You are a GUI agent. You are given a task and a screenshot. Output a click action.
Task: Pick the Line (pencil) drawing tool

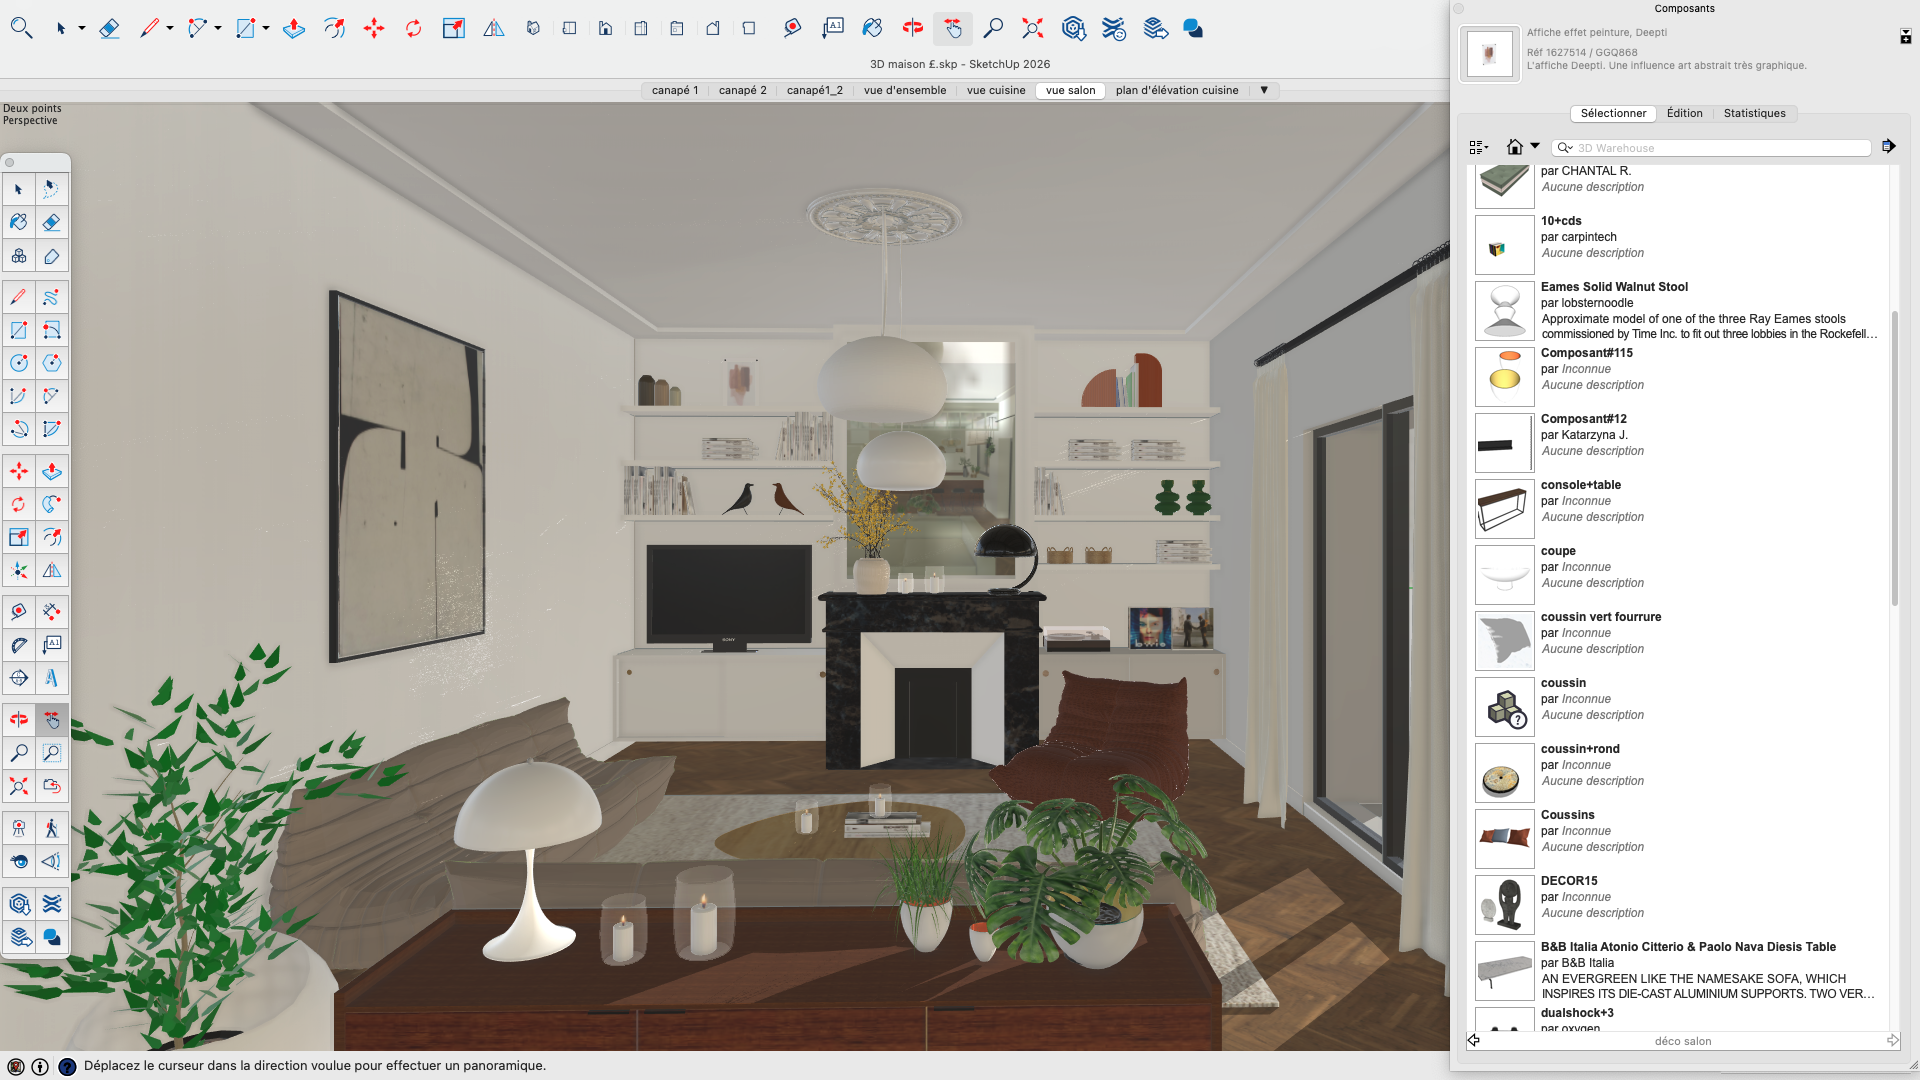pyautogui.click(x=150, y=28)
